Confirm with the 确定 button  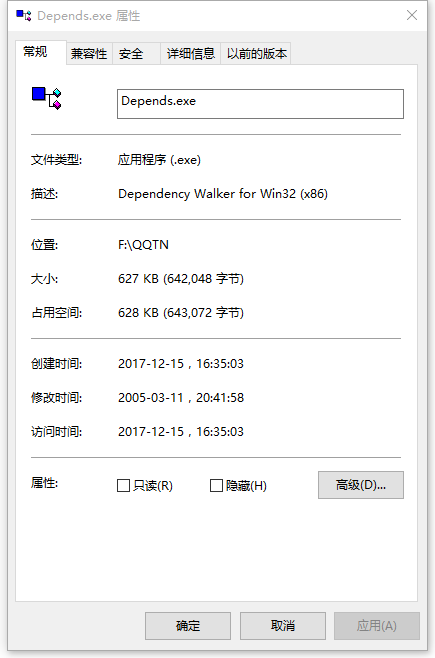[188, 626]
